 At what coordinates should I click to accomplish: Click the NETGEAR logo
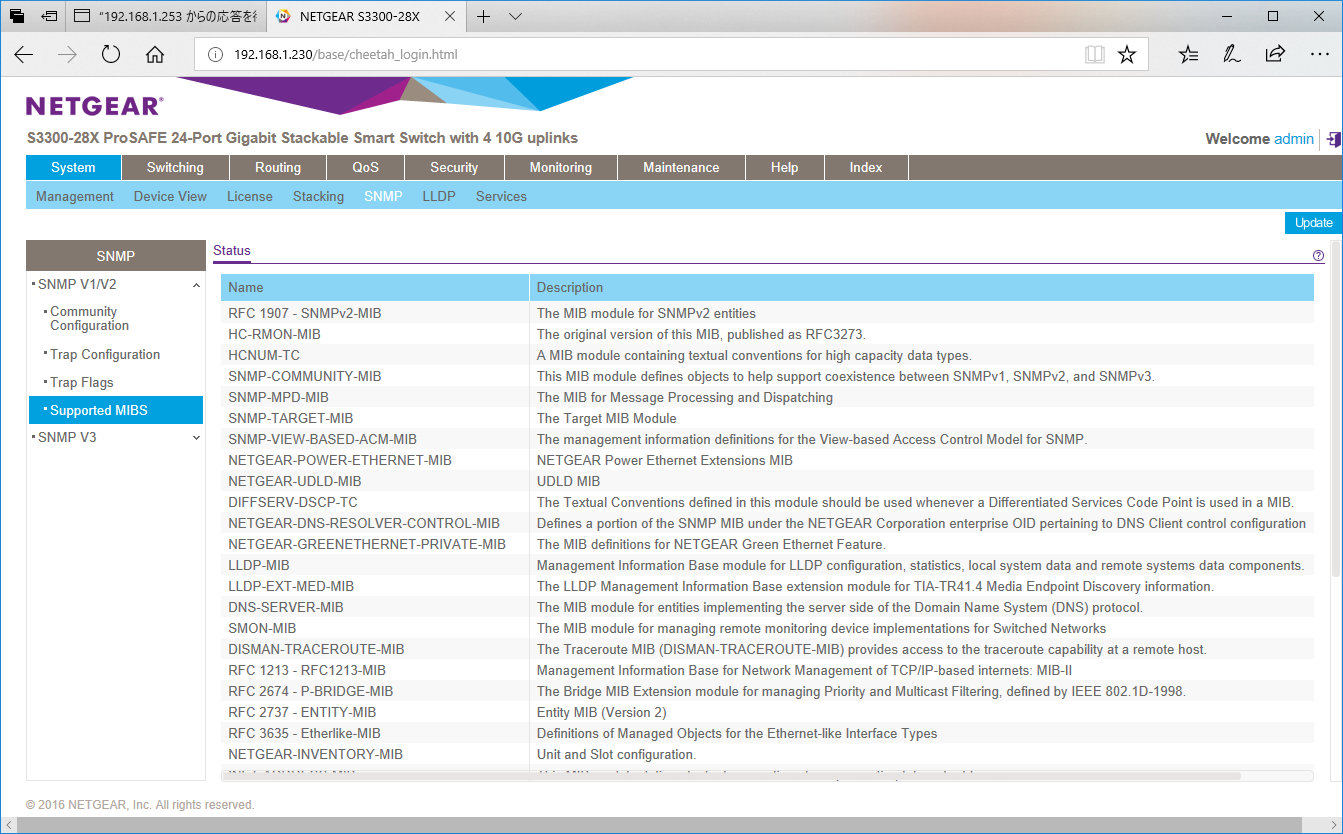pyautogui.click(x=94, y=106)
